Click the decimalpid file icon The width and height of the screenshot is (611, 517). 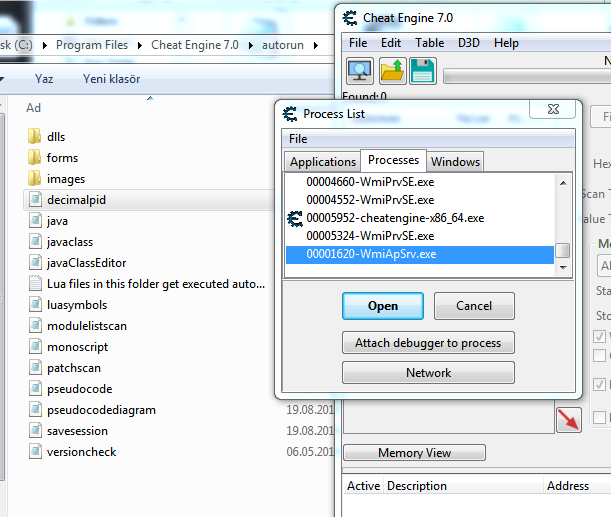click(35, 199)
